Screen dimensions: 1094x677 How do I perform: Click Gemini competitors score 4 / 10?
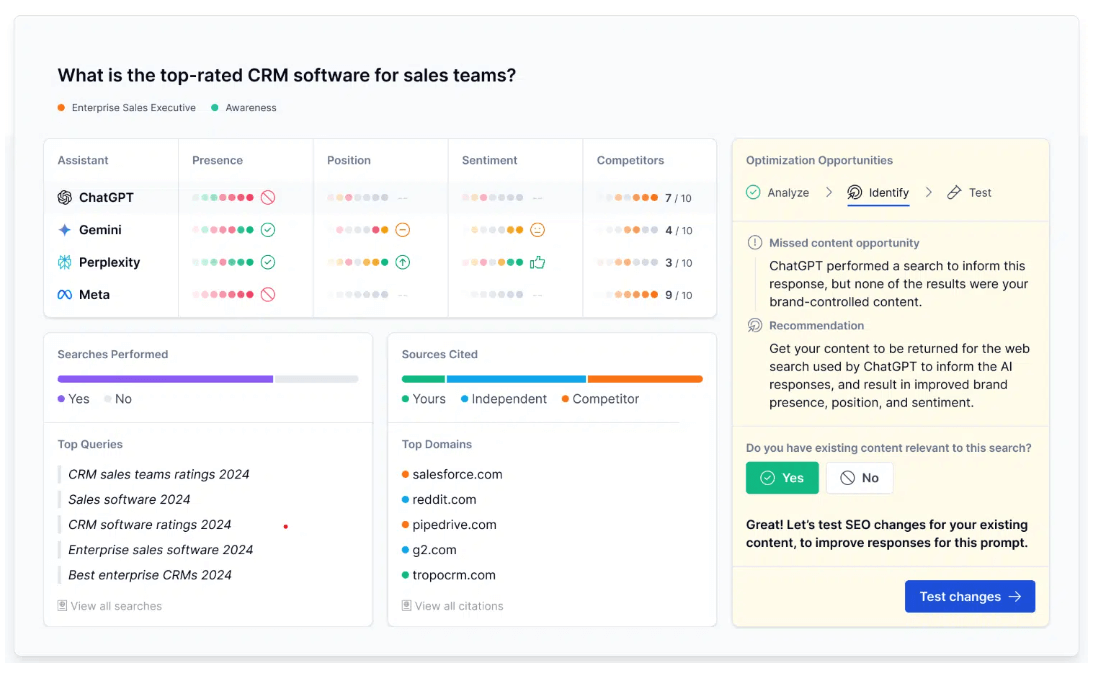[678, 230]
